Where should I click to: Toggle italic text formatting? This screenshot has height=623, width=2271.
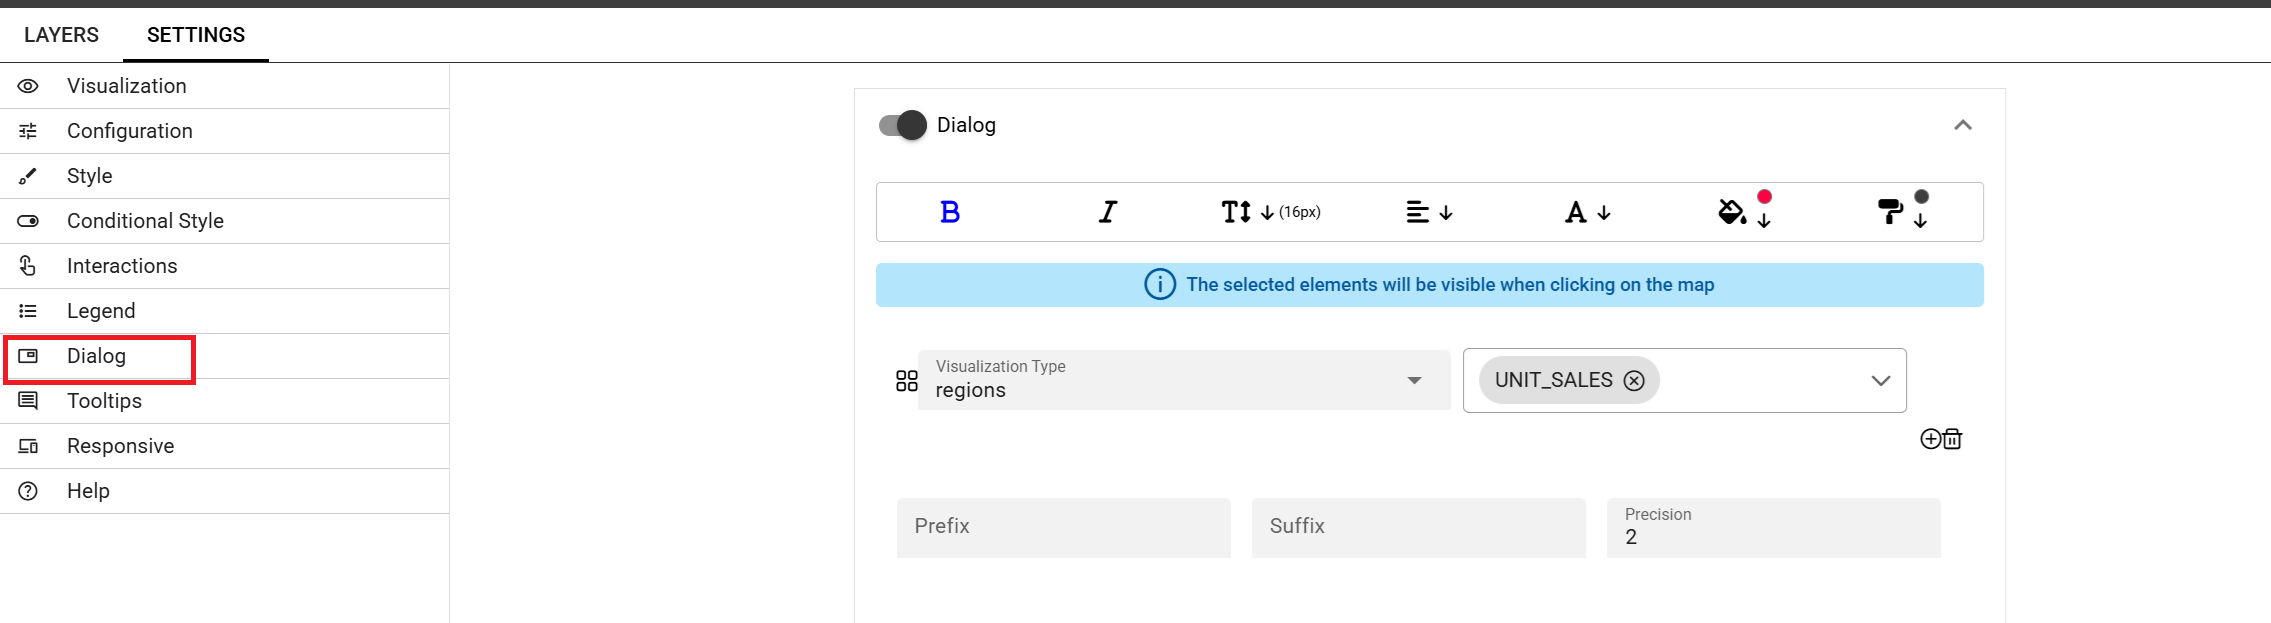pos(1108,212)
